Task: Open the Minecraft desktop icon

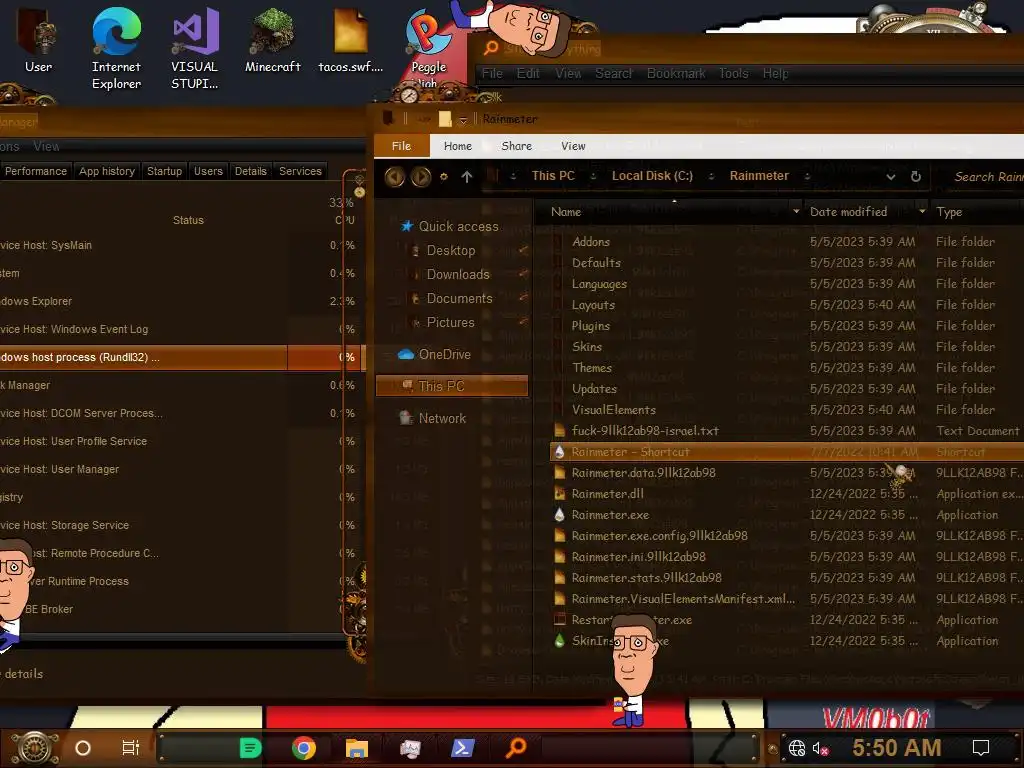Action: pyautogui.click(x=273, y=40)
